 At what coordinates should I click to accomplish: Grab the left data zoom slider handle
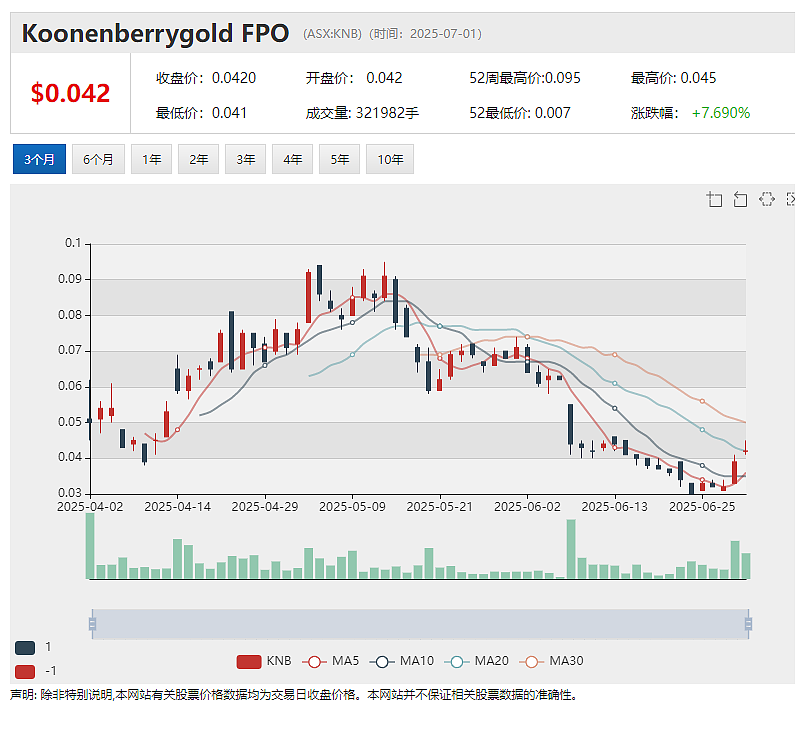click(93, 624)
